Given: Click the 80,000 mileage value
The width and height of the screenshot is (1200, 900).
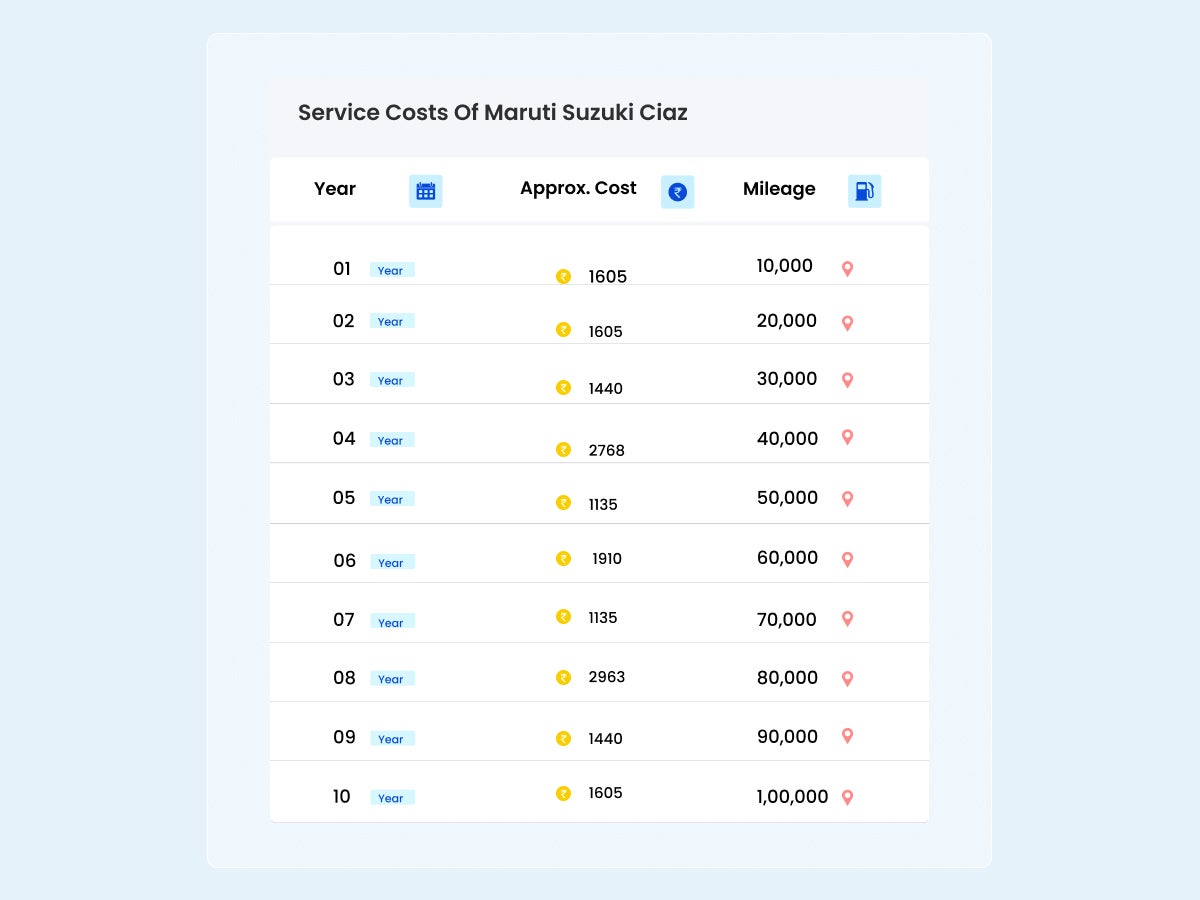Looking at the screenshot, I should (x=788, y=678).
